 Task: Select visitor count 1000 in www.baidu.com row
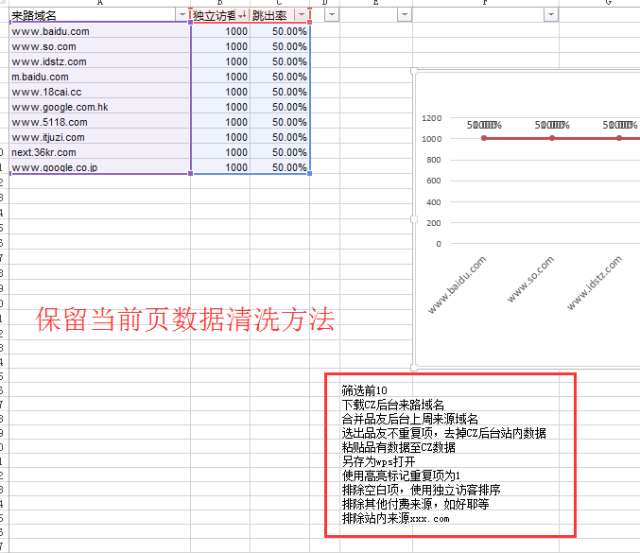(x=220, y=31)
